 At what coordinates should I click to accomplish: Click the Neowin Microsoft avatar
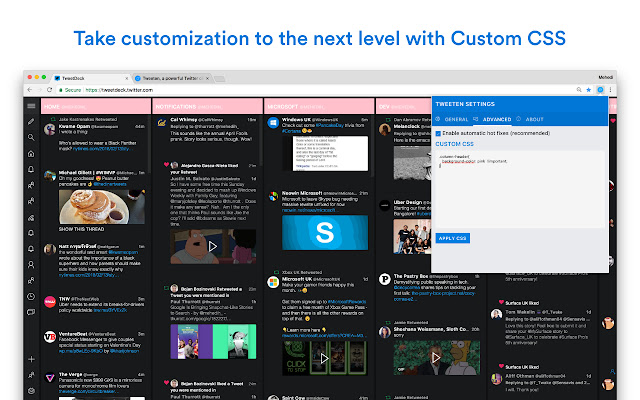[273, 196]
